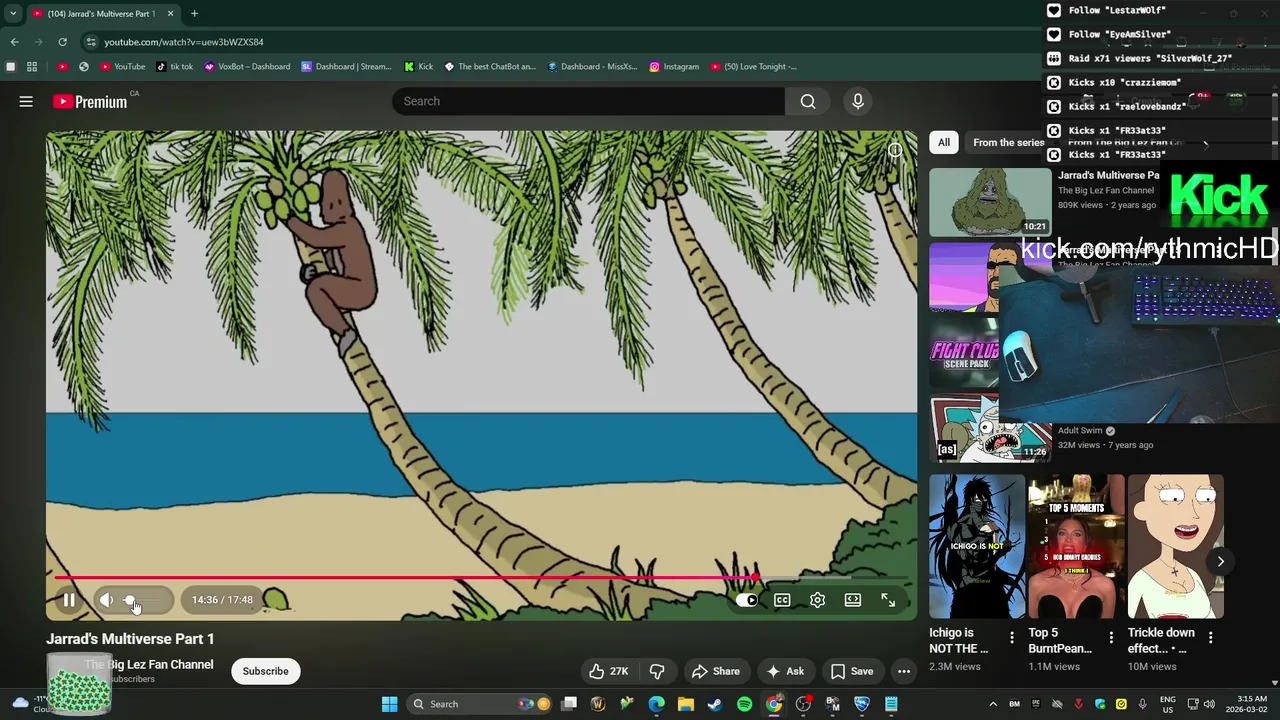
Task: Open the Trickle down effect short
Action: [x=1176, y=546]
